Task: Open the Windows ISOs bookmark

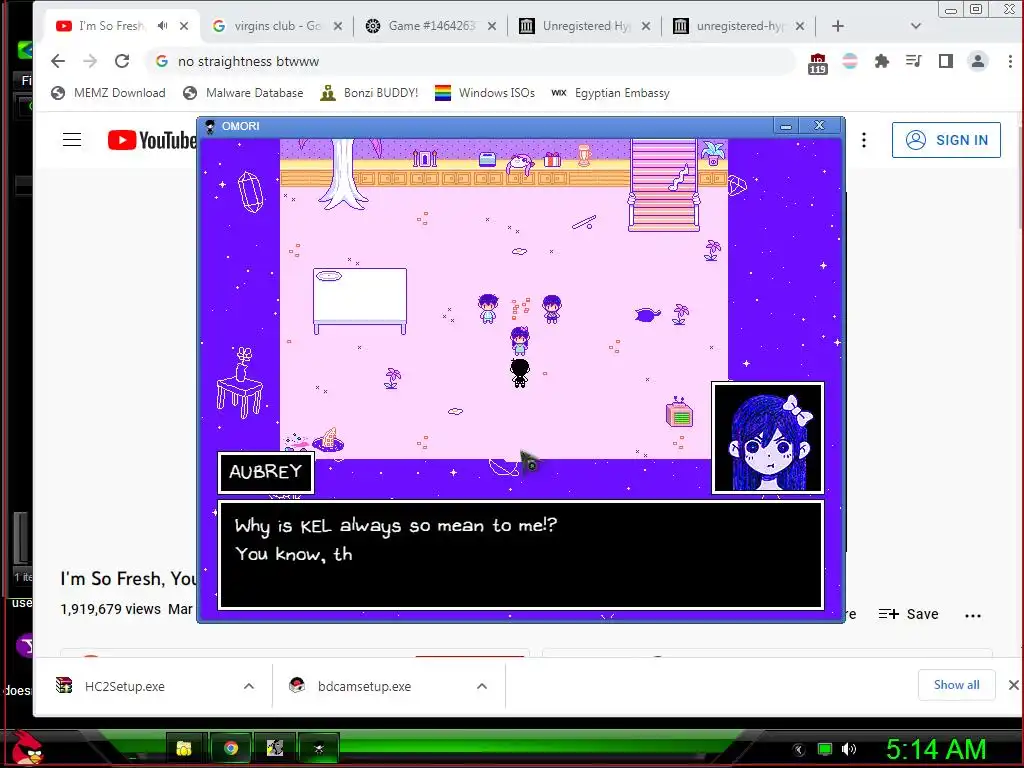Action: click(x=485, y=93)
